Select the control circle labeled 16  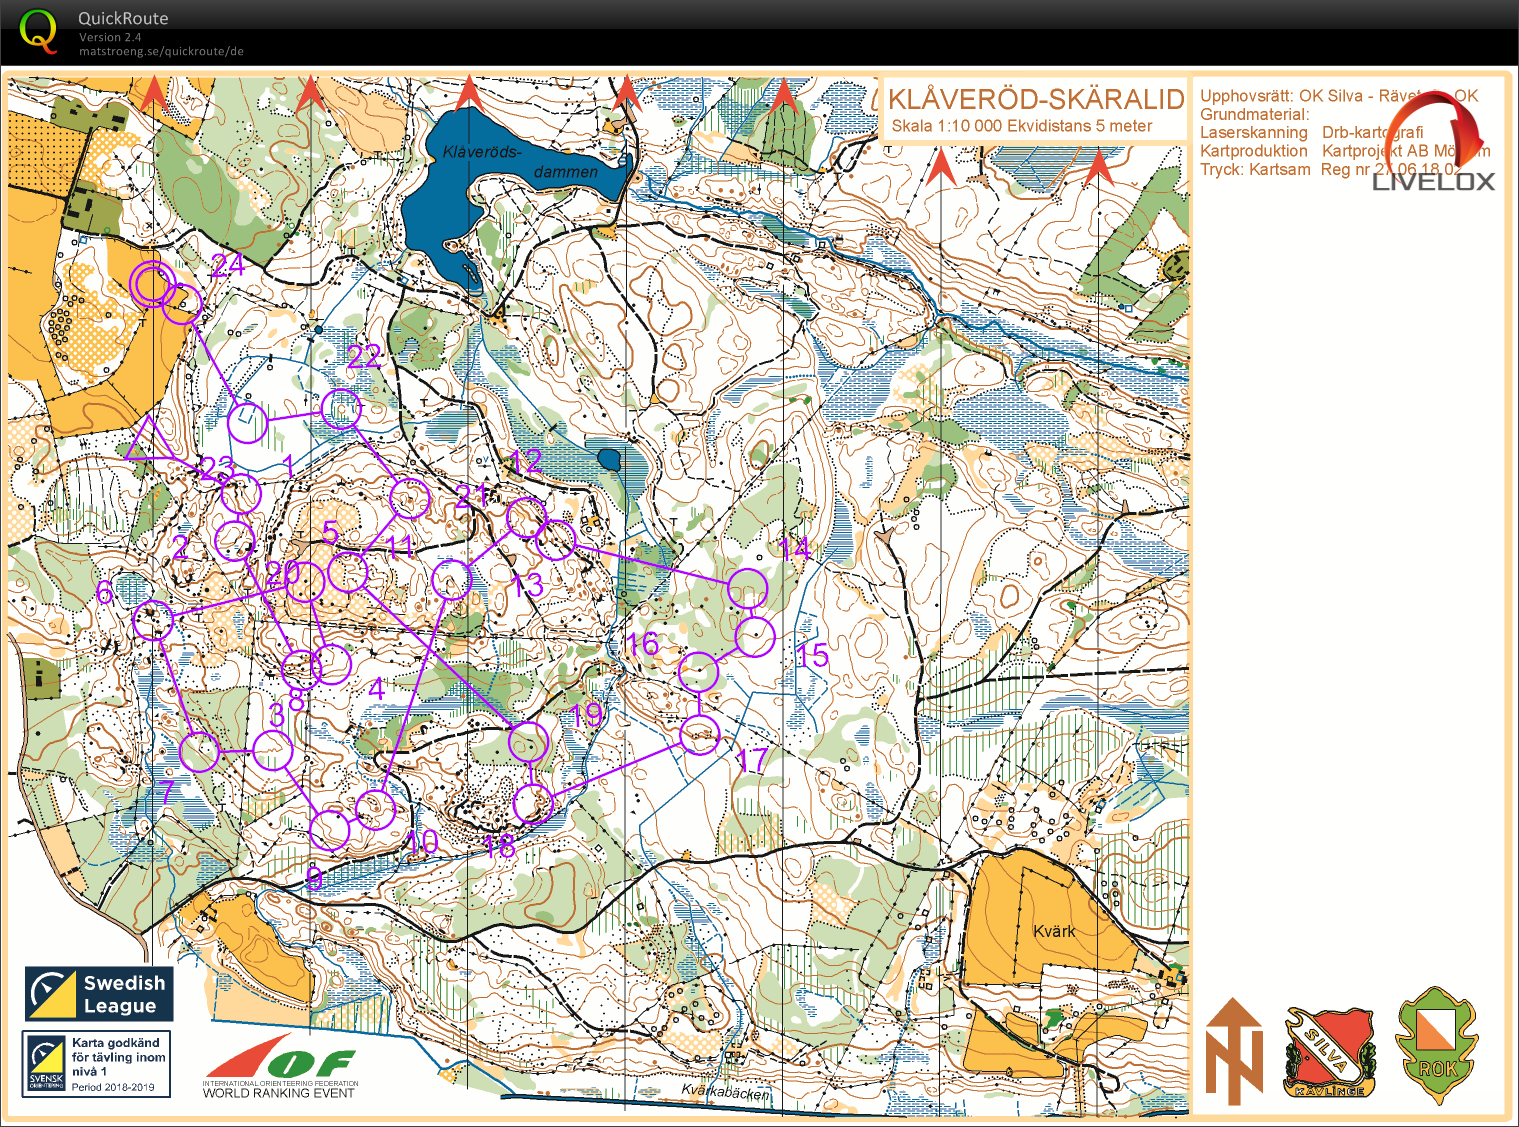tap(698, 671)
